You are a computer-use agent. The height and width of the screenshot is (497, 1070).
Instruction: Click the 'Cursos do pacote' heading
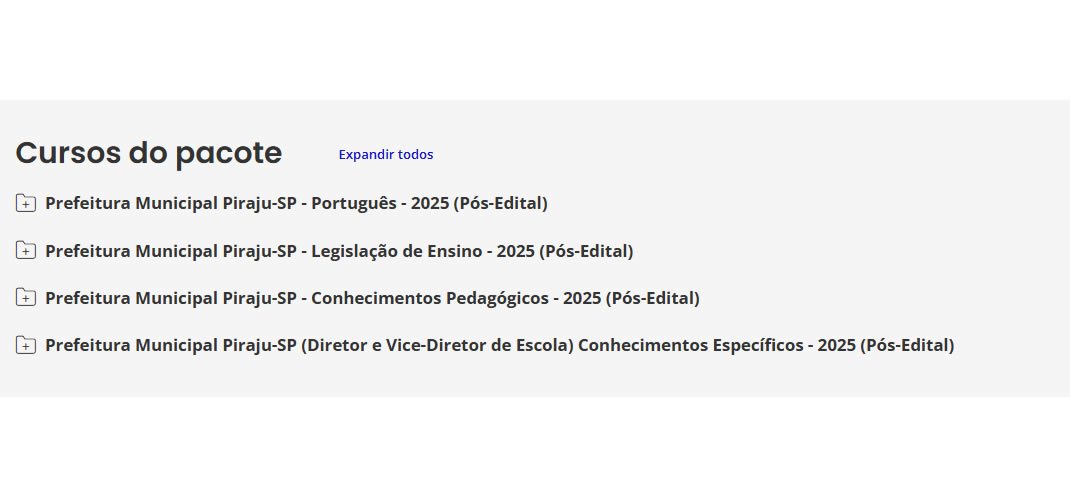(x=149, y=153)
